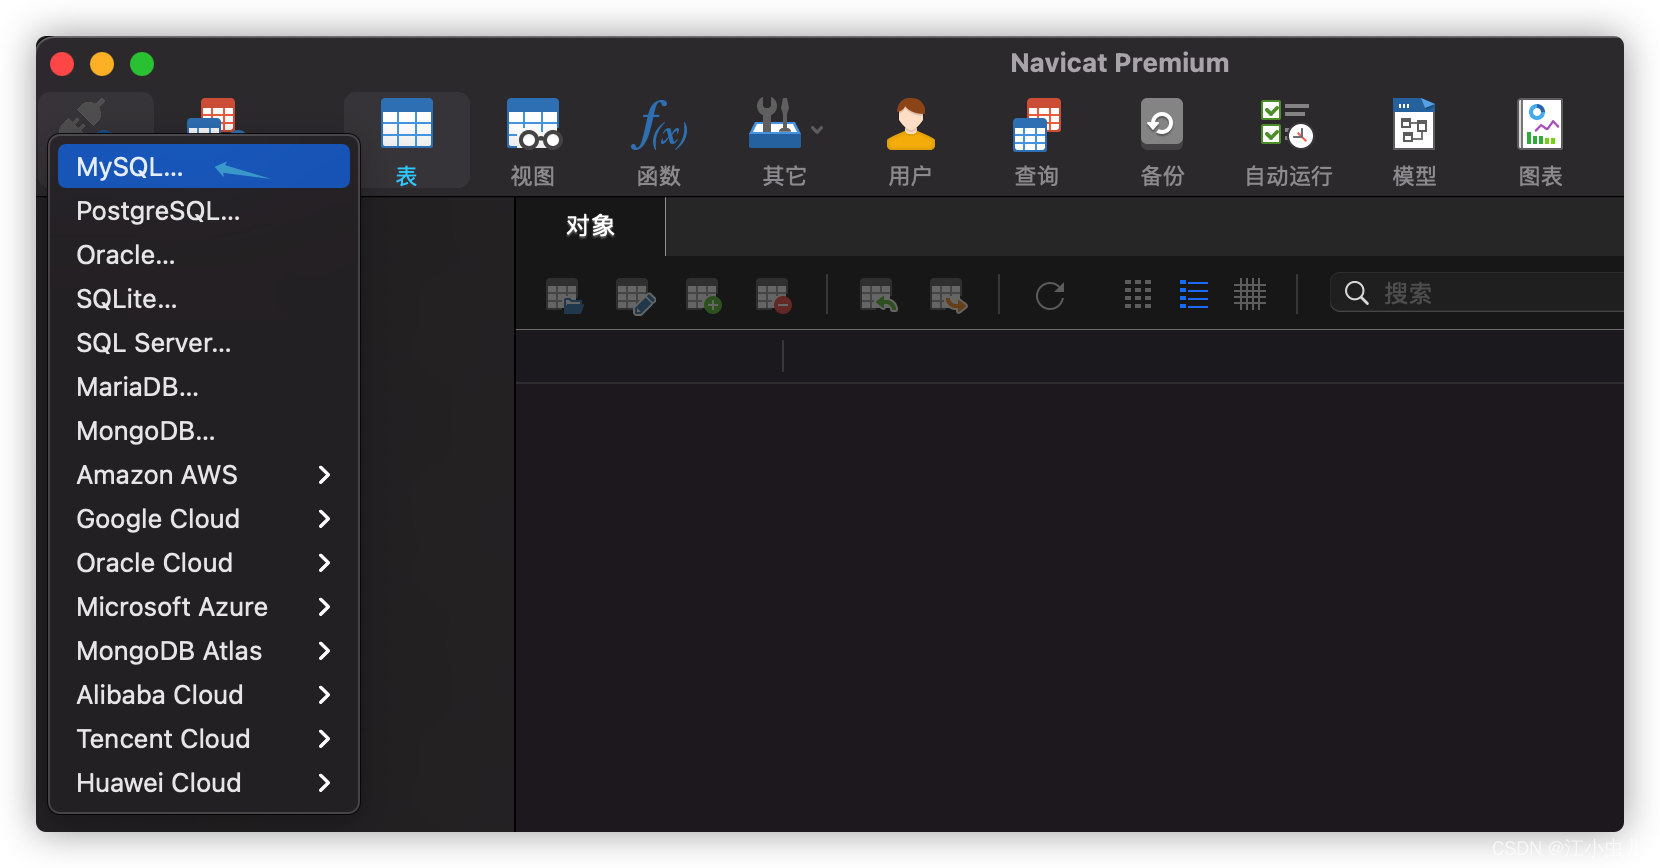Expand the Microsoft Azure submenu
1660x868 pixels.
pos(204,607)
